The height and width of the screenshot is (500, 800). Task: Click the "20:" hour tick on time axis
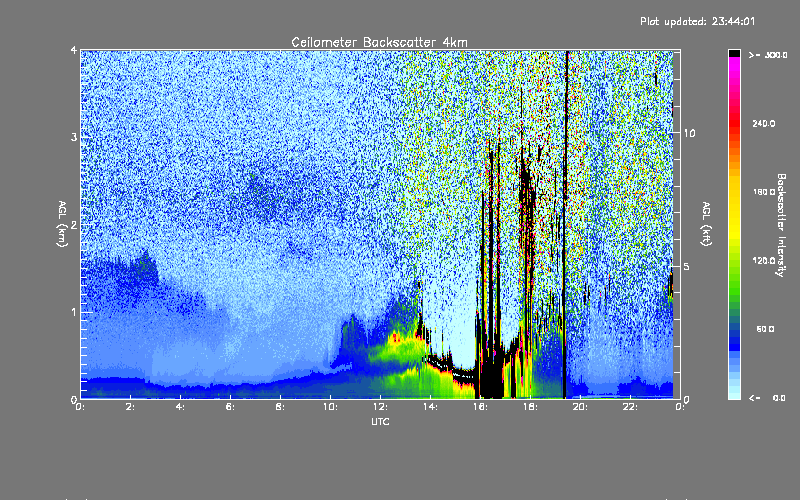[x=580, y=407]
